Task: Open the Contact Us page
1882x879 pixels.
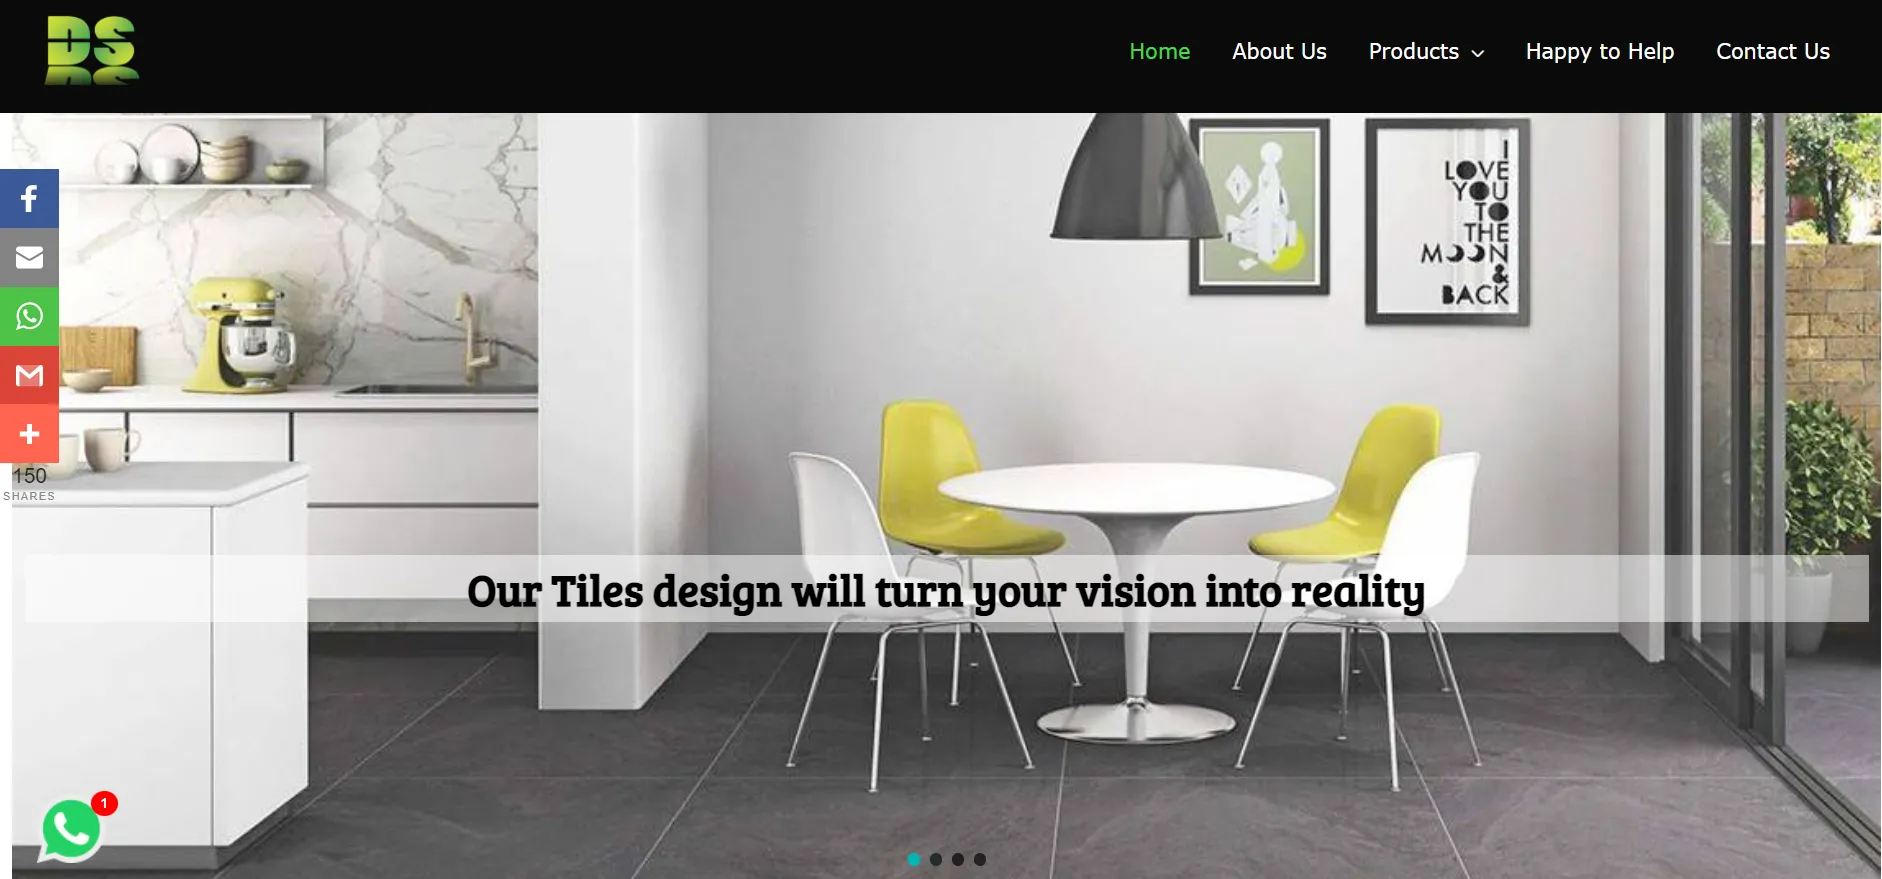Action: pos(1773,51)
